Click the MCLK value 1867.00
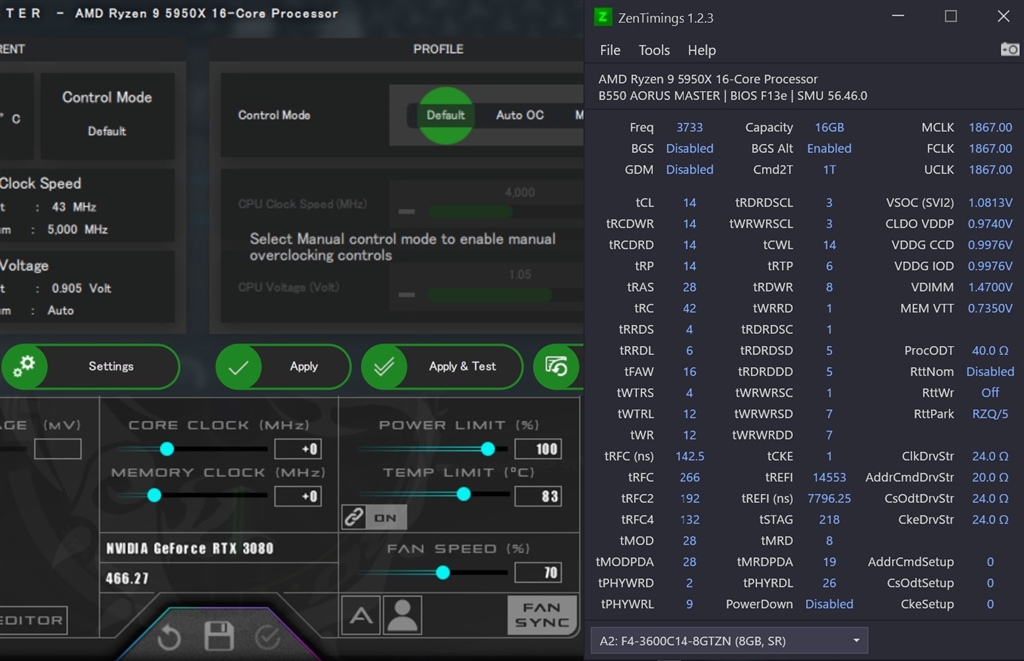Viewport: 1024px width, 661px height. click(990, 127)
